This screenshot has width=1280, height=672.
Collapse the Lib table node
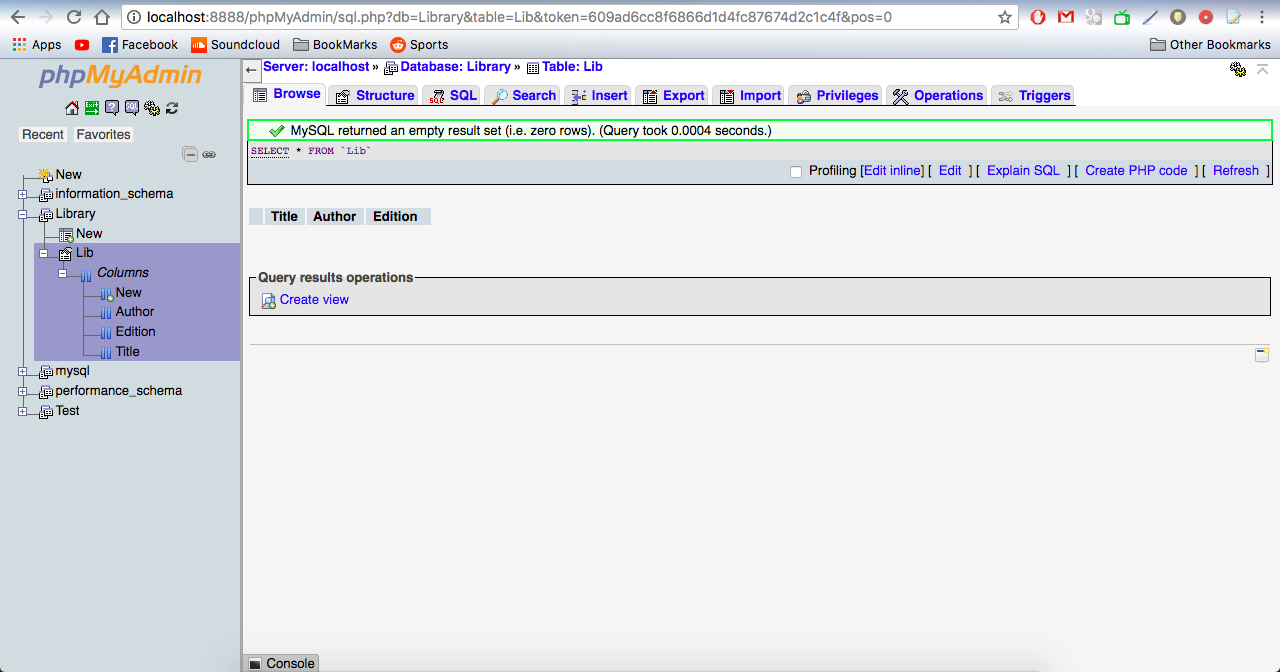pyautogui.click(x=43, y=253)
